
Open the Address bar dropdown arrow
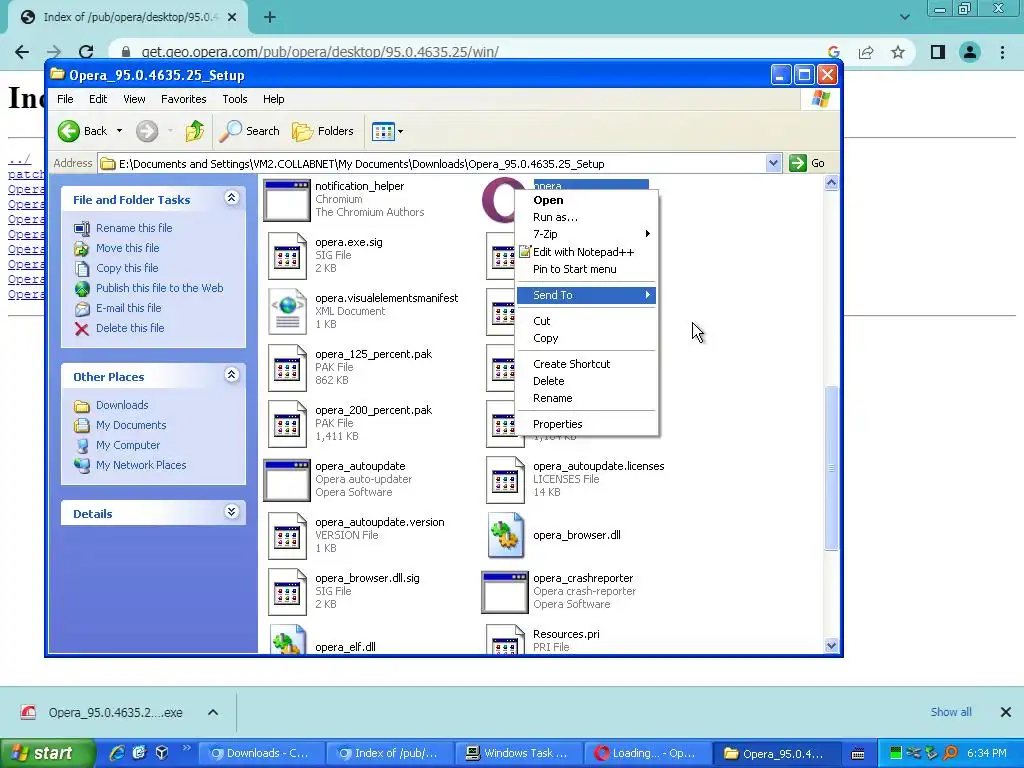773,163
